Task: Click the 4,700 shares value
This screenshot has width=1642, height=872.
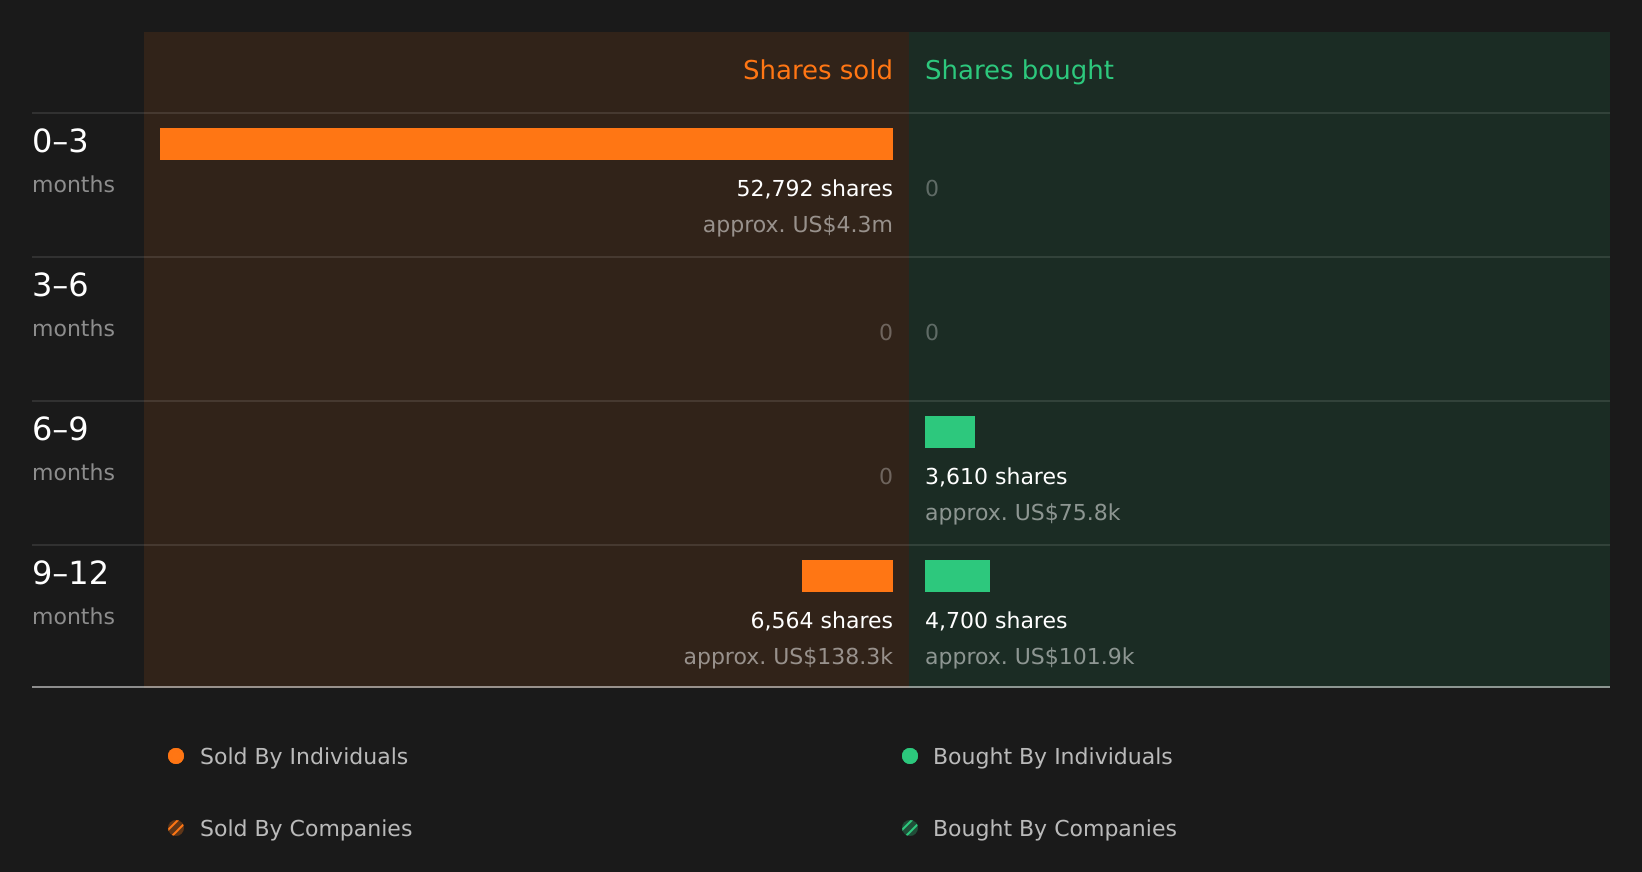Action: [x=996, y=621]
